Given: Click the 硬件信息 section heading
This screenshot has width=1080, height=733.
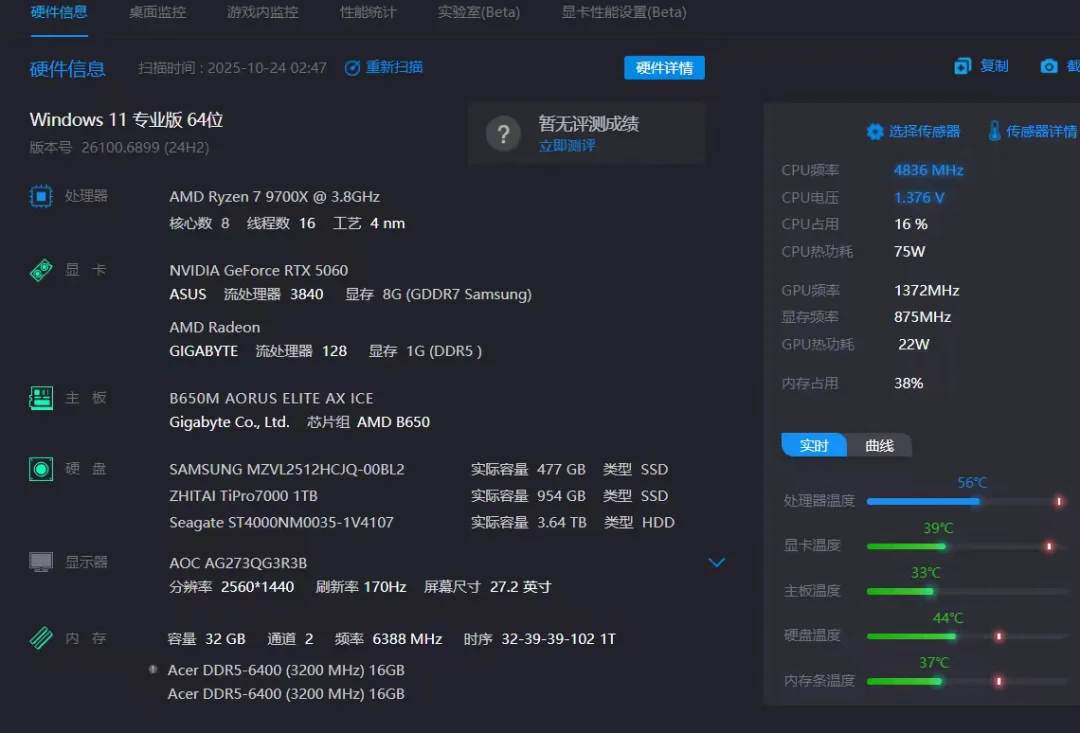Looking at the screenshot, I should tap(68, 68).
